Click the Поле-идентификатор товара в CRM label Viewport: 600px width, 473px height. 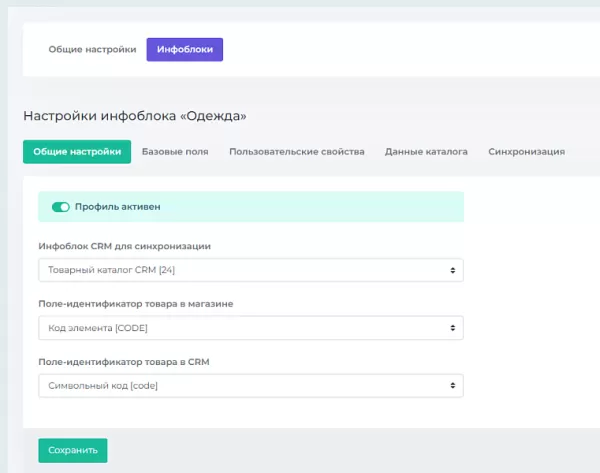point(124,362)
